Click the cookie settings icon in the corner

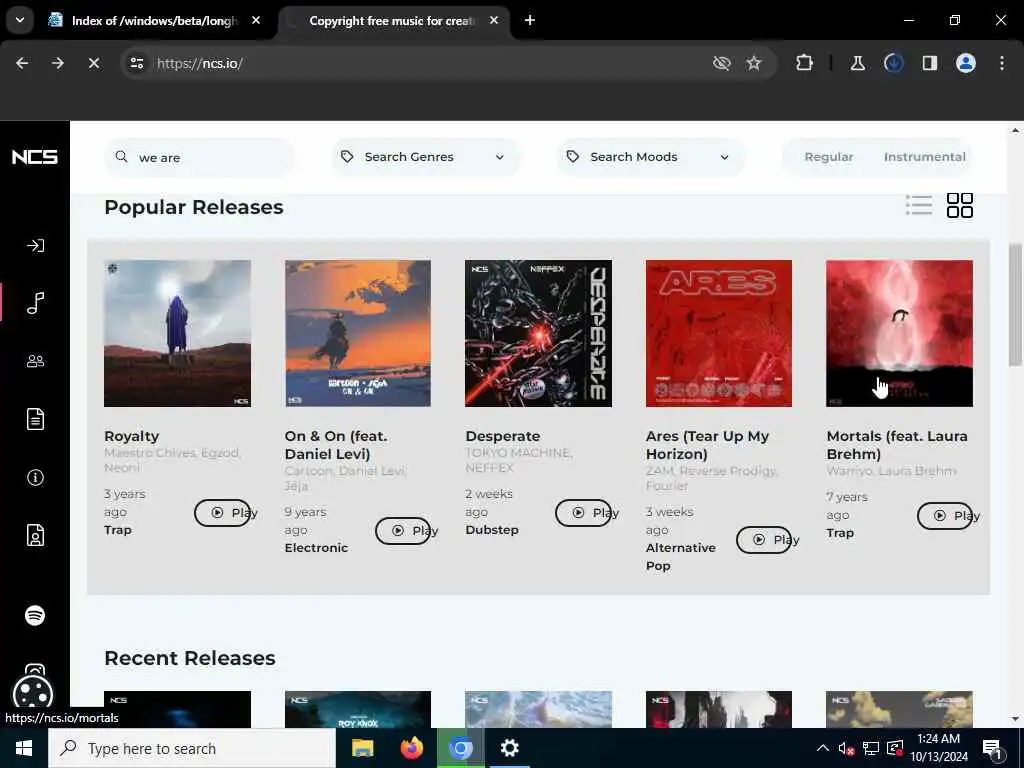tap(33, 693)
